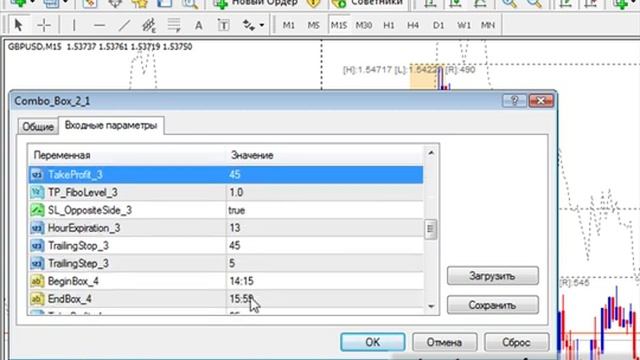
Task: Click the Новый ордер toolbar button
Action: click(x=257, y=3)
